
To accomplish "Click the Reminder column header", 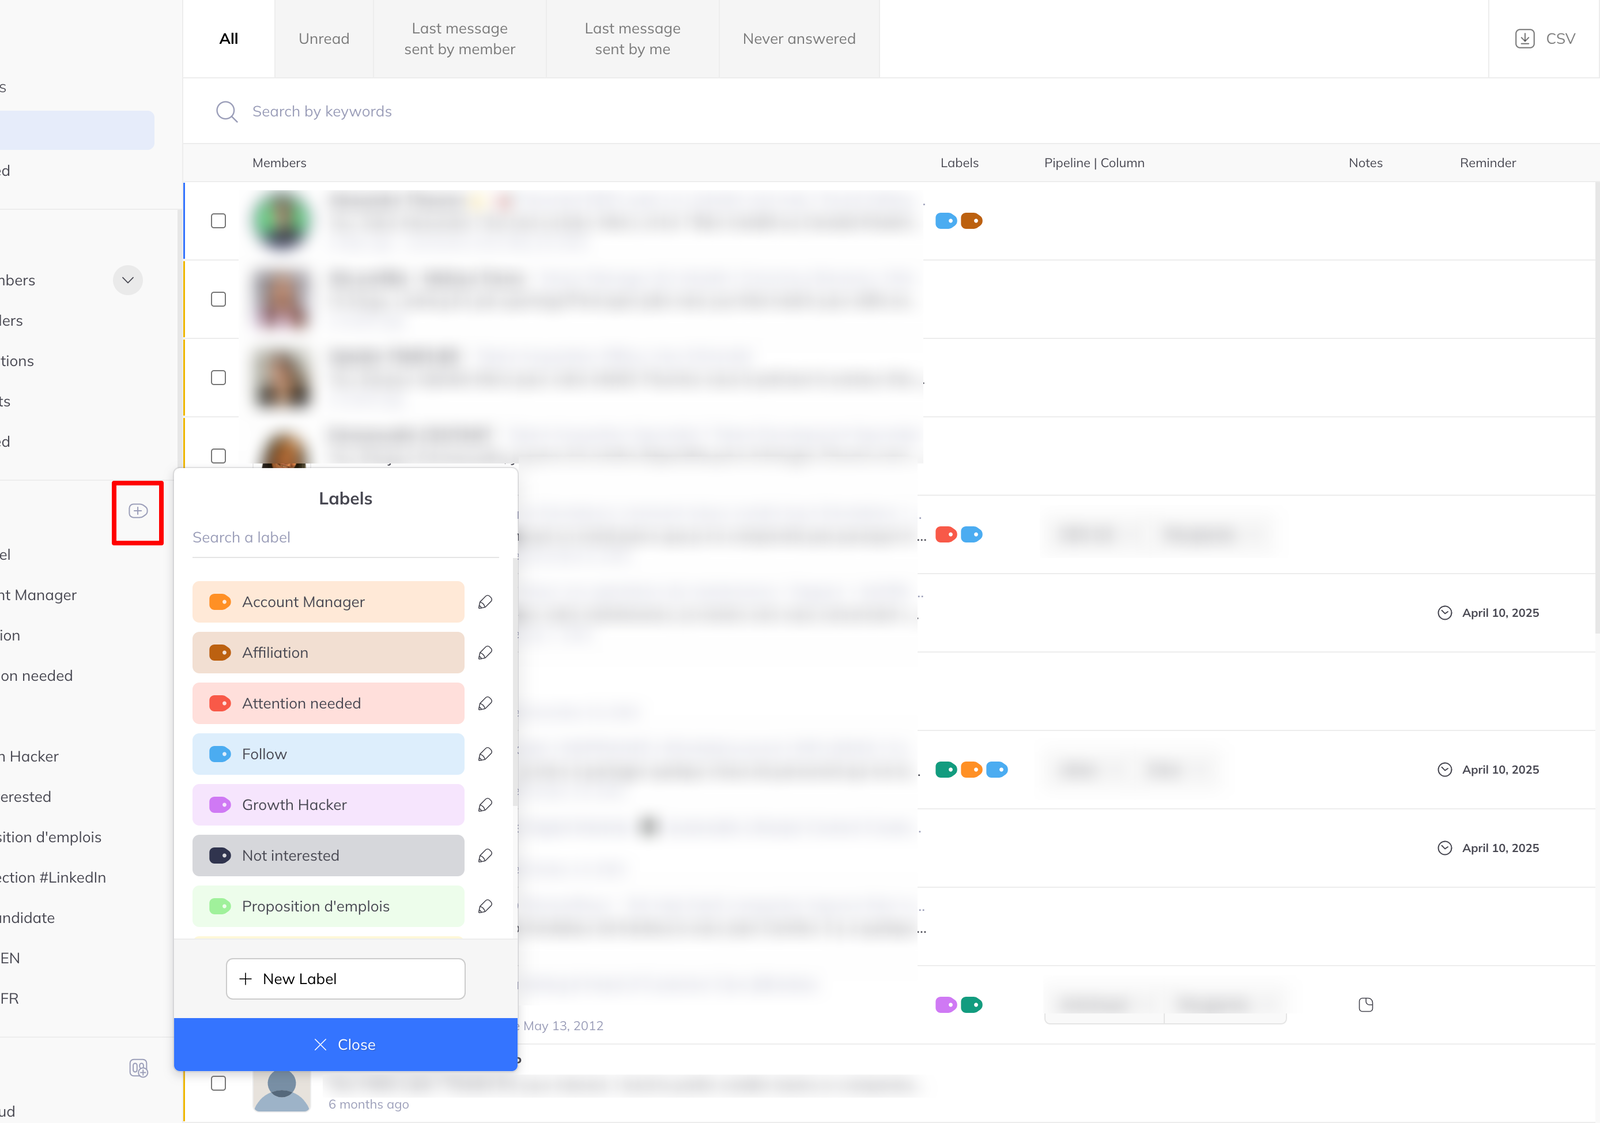I will tap(1488, 163).
